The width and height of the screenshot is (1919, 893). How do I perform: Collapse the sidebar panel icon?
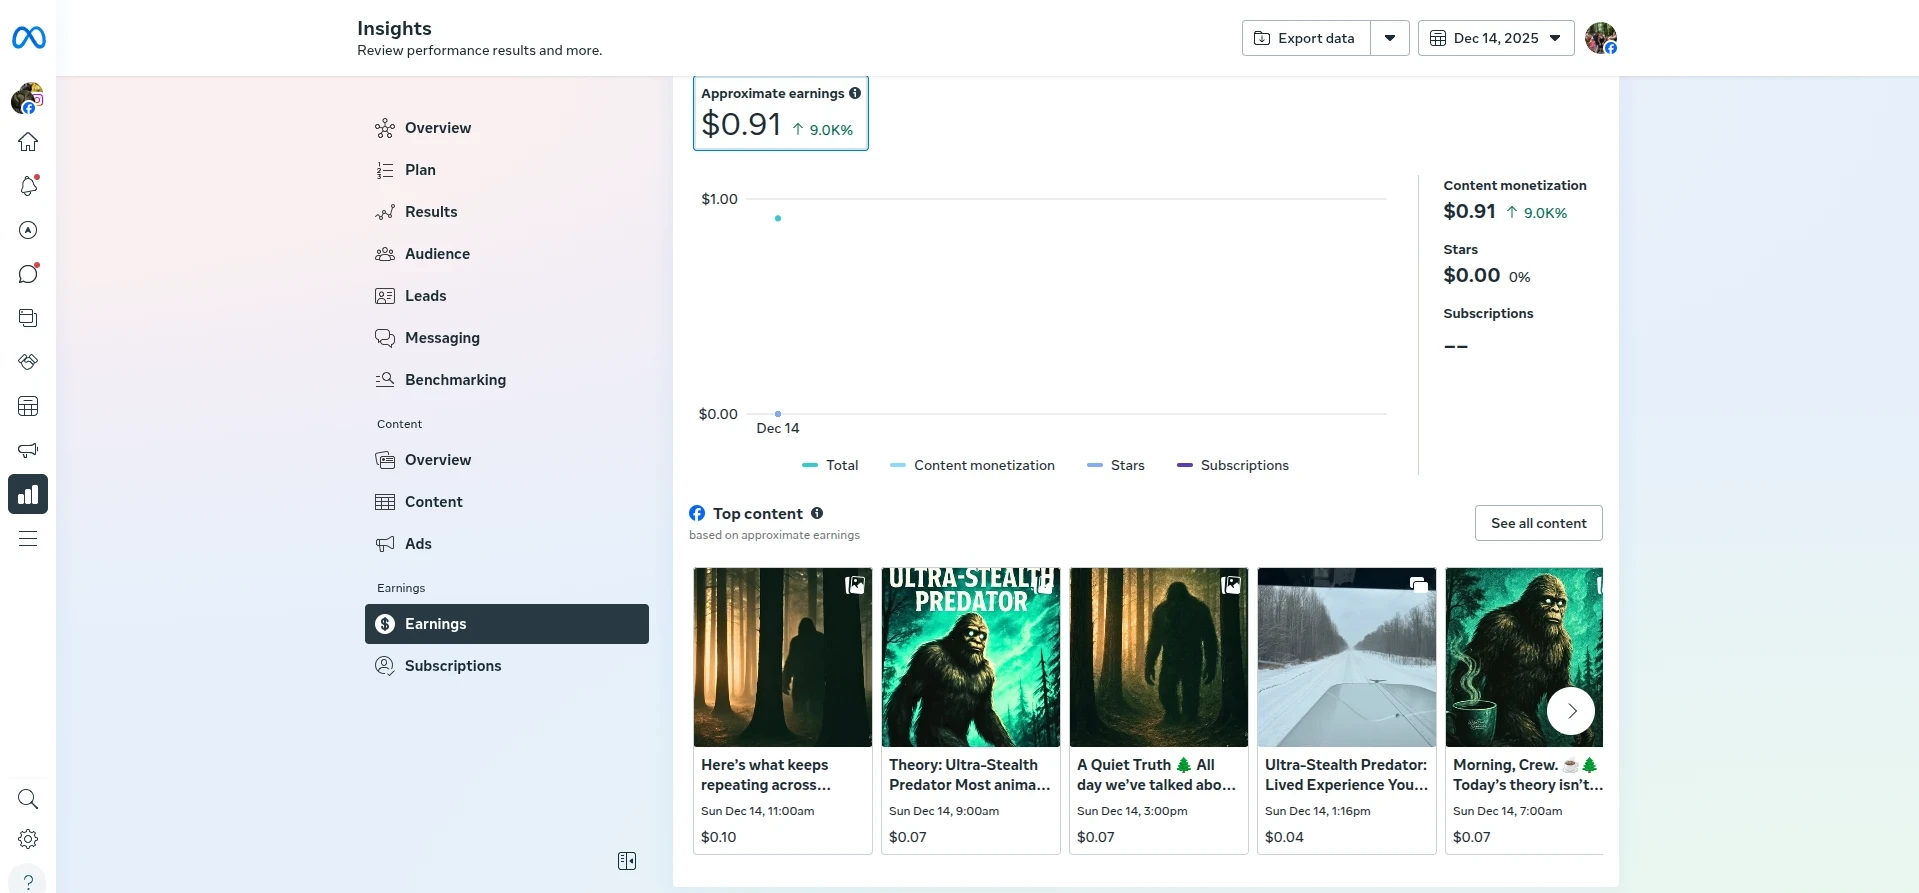[627, 861]
